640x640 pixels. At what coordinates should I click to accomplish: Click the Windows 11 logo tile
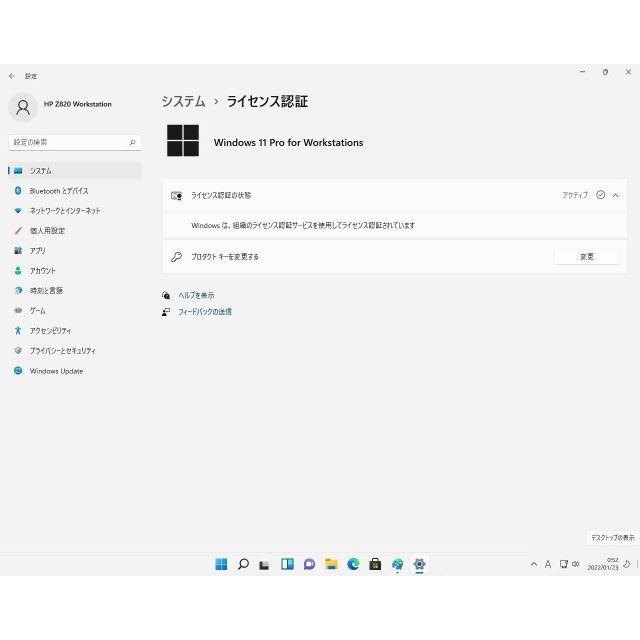(183, 140)
